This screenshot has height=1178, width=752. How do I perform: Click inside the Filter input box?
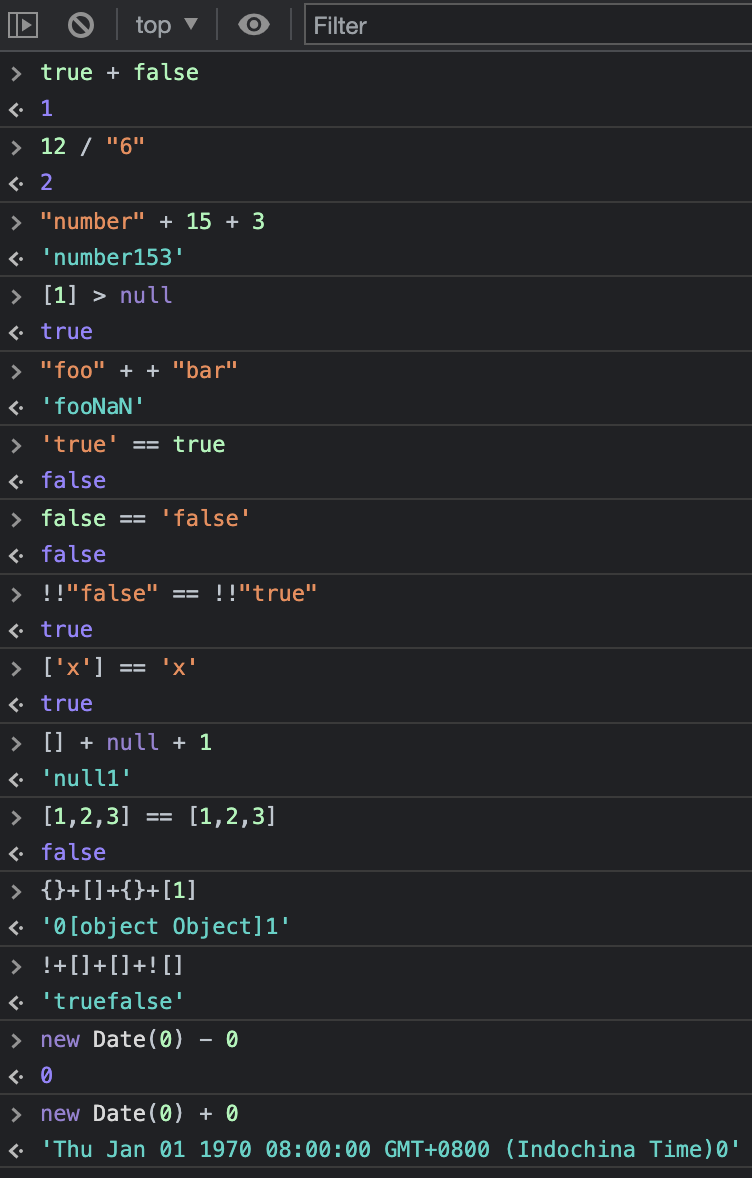[x=450, y=26]
